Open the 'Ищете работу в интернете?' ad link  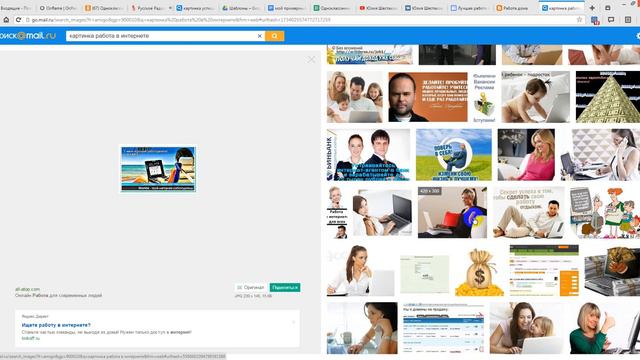[x=56, y=325]
